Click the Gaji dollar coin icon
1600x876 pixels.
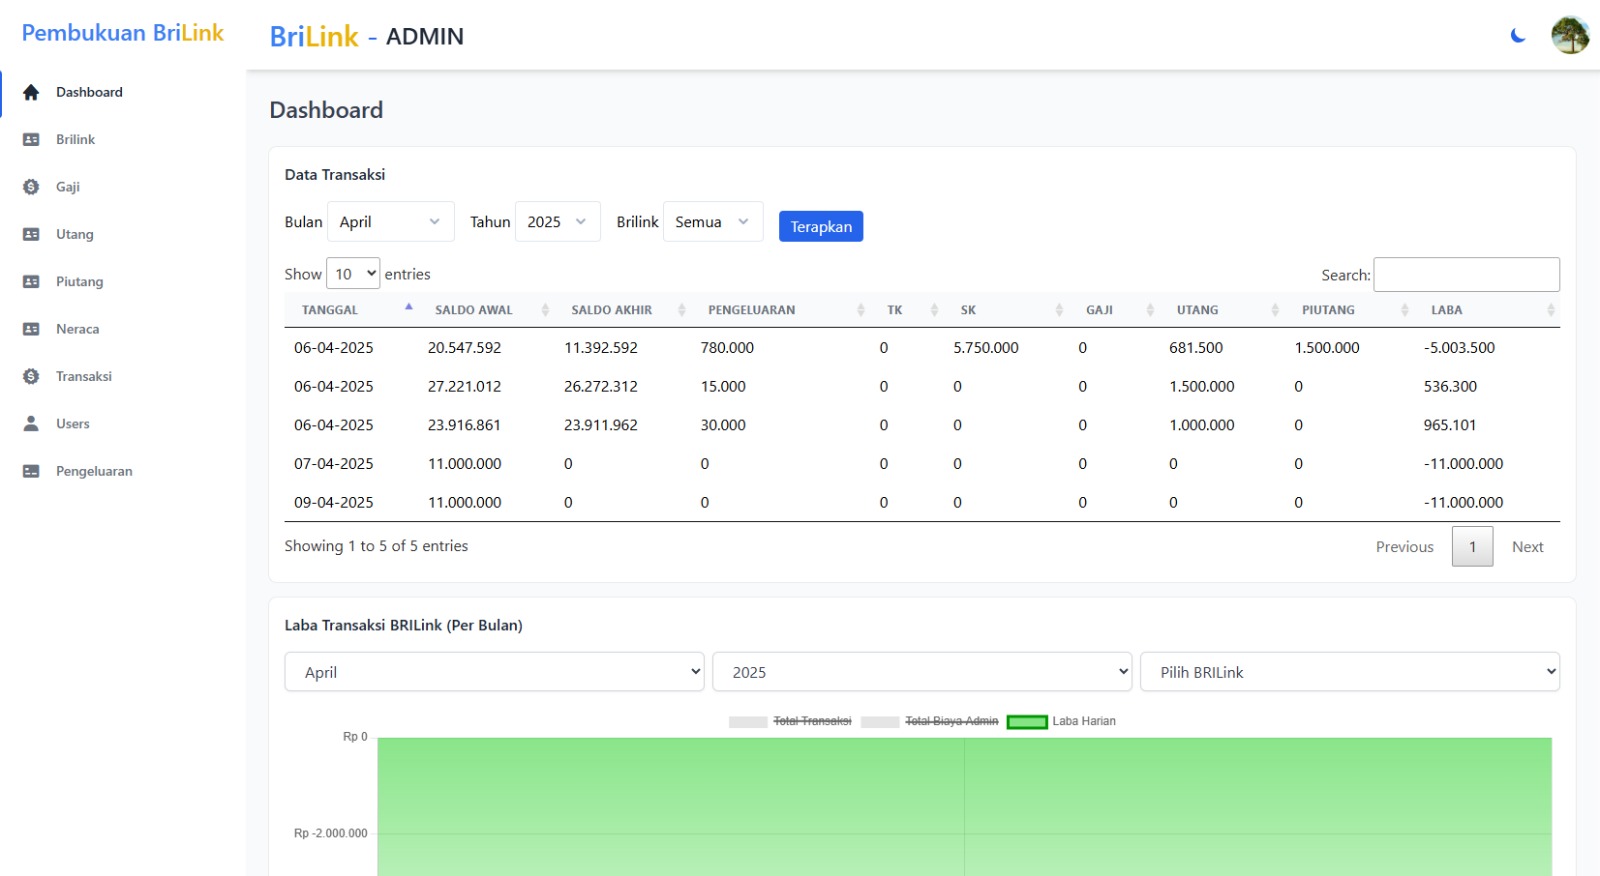(x=31, y=187)
